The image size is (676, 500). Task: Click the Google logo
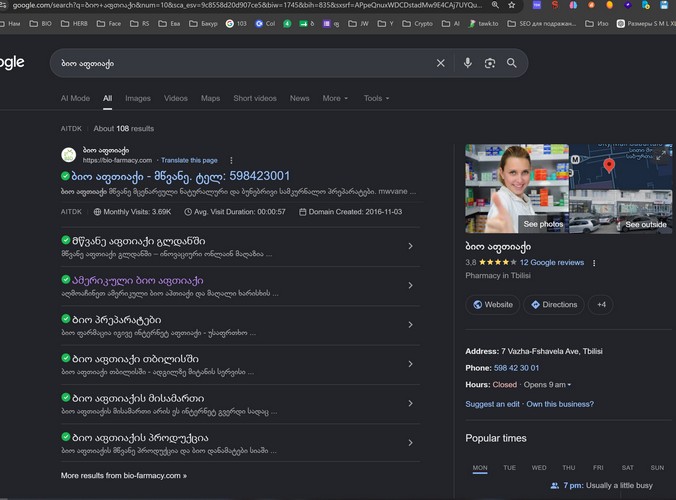pyautogui.click(x=12, y=63)
